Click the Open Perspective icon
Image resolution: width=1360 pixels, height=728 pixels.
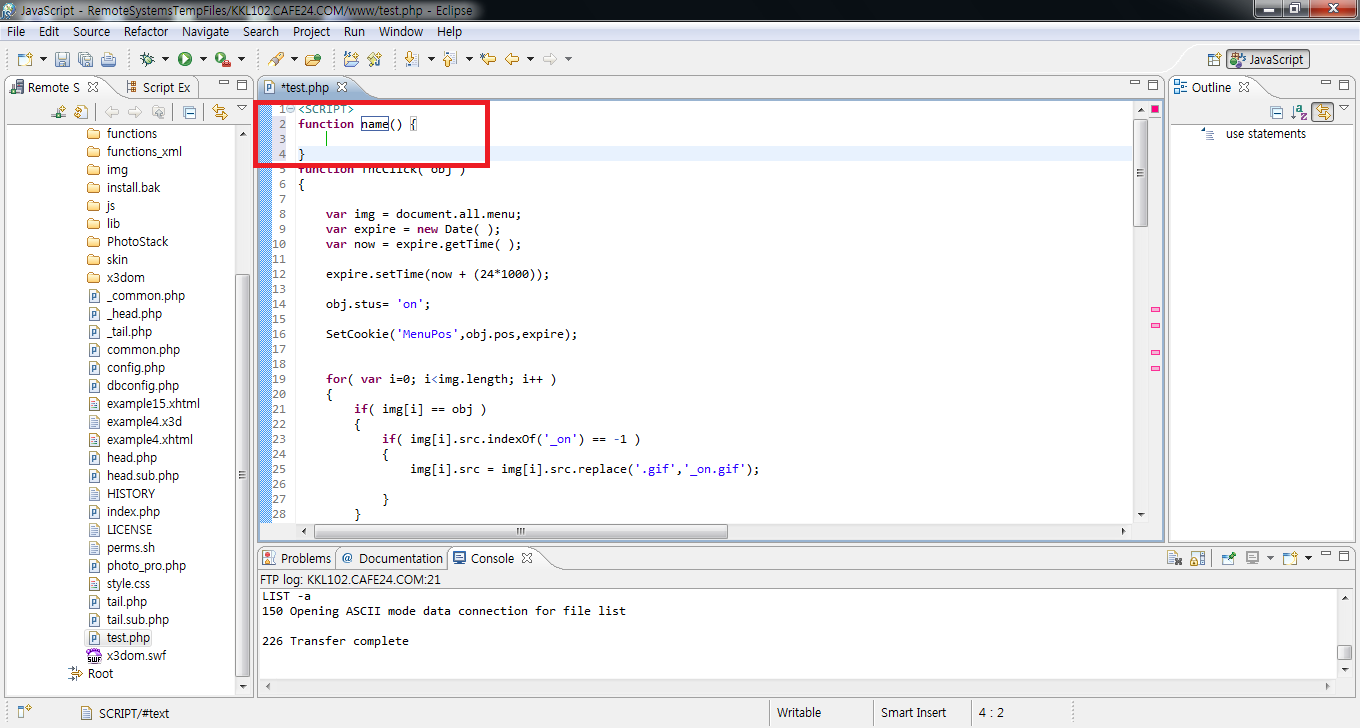click(x=1214, y=60)
